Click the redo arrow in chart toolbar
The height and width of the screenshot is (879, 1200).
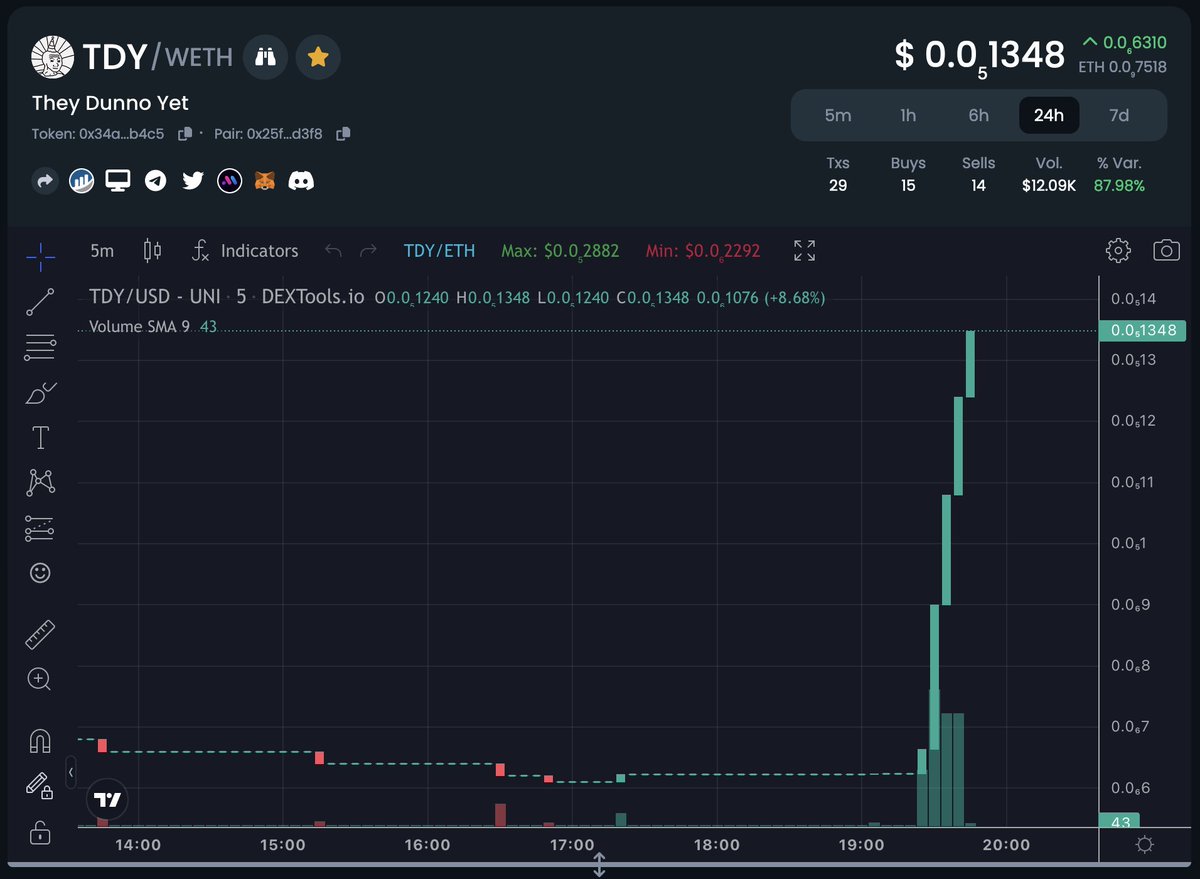pos(368,250)
